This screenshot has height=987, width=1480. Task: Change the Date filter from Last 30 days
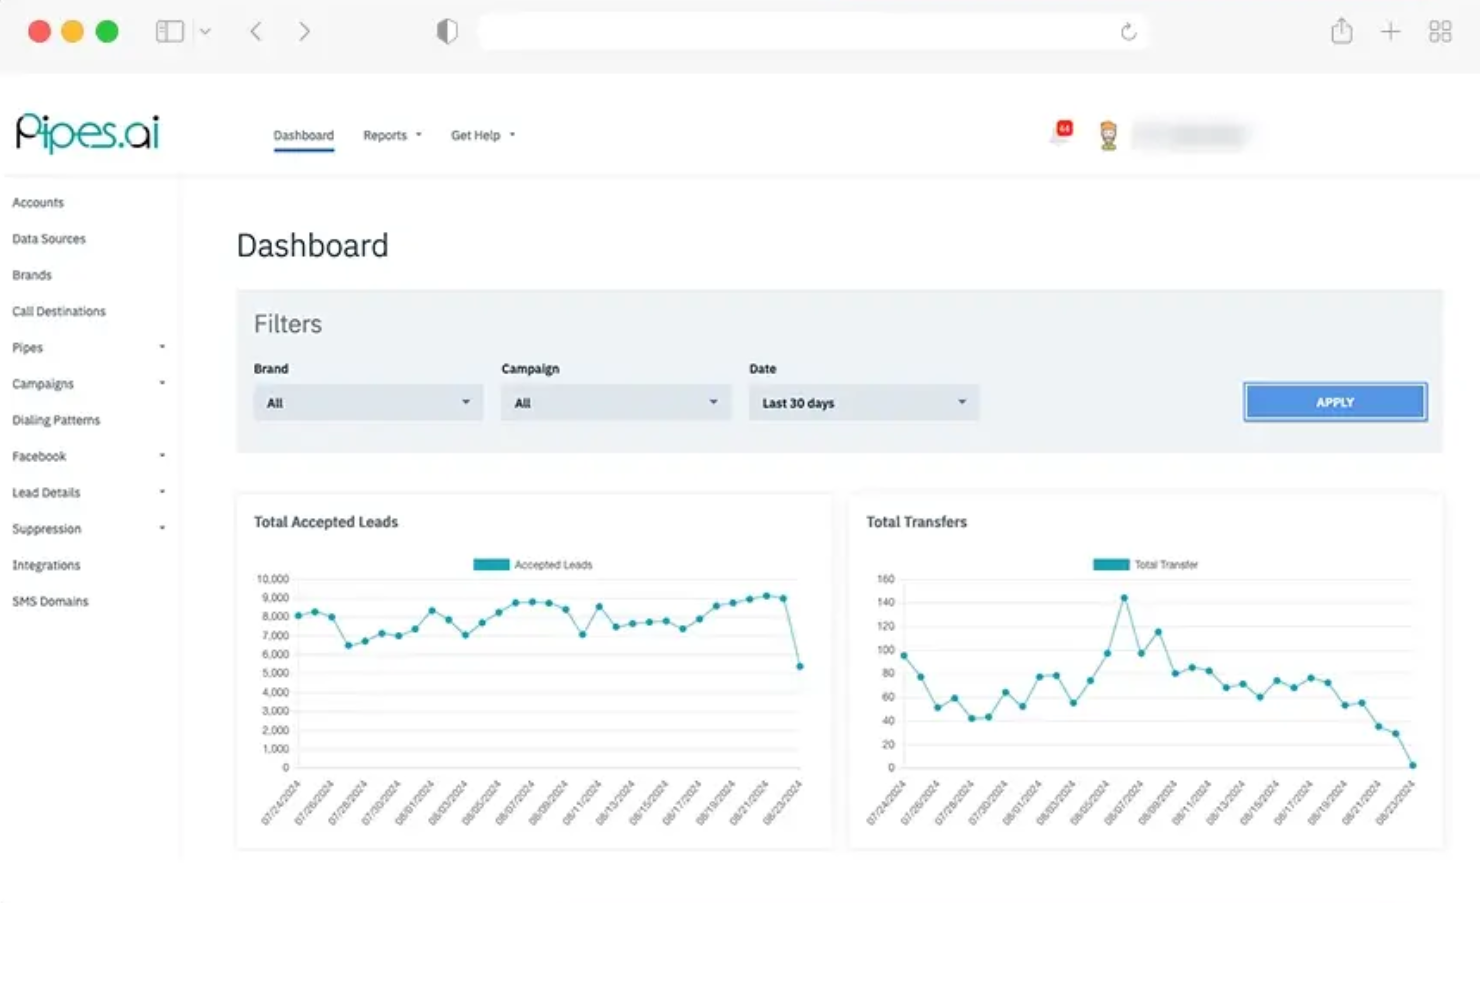pos(862,402)
